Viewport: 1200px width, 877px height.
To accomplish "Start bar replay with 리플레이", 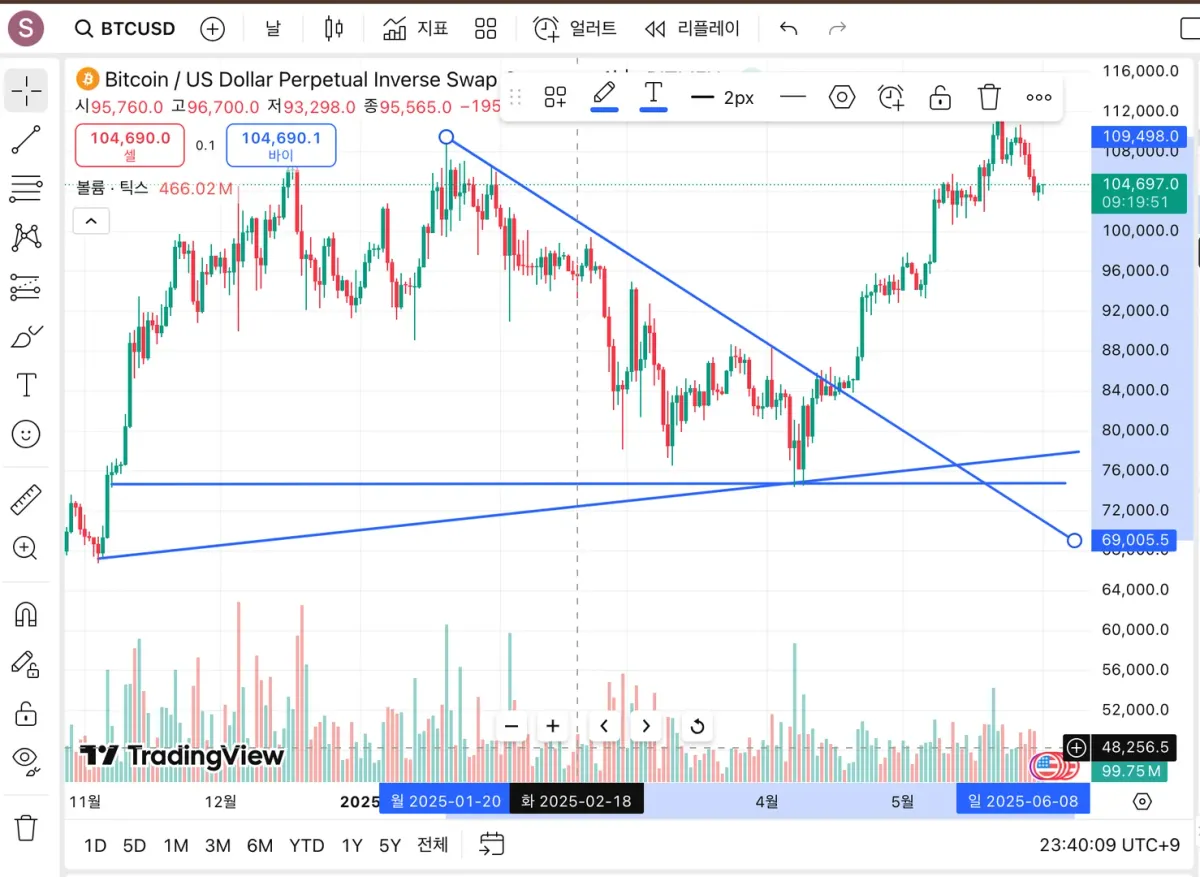I will 692,29.
